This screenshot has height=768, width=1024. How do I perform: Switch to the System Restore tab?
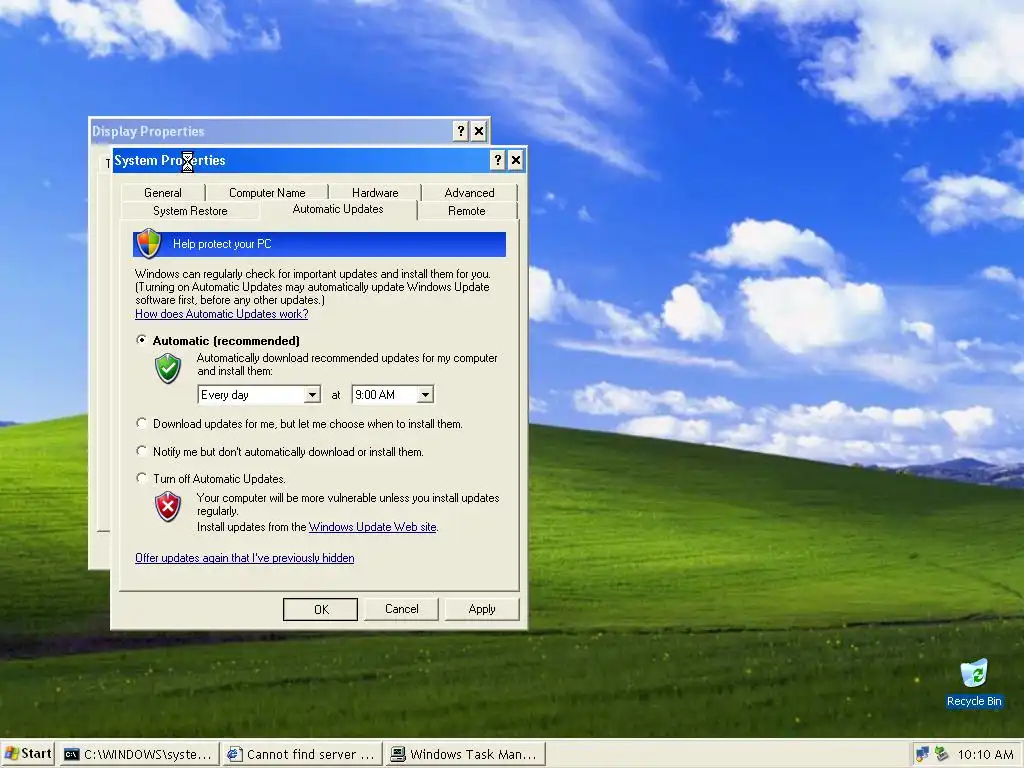190,211
